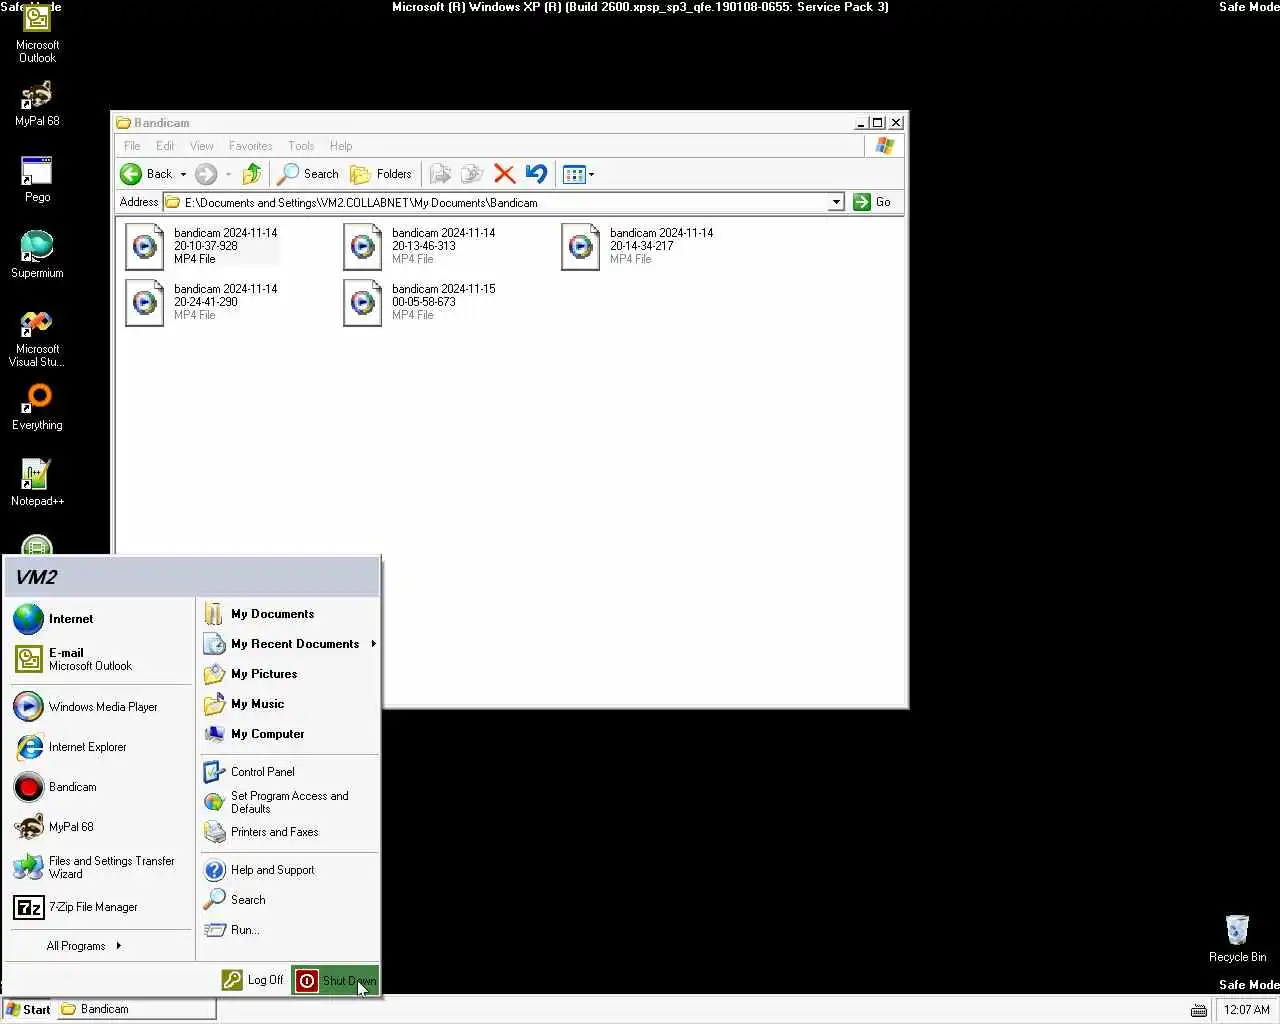Select bandicam 2024-11-14 20-14-34-217 file
Screen dimensions: 1280x1024
pyautogui.click(x=638, y=246)
